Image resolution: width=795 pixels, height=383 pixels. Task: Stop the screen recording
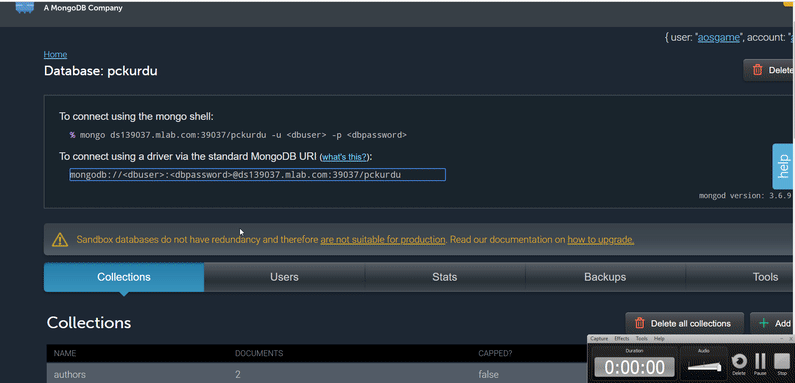click(782, 361)
